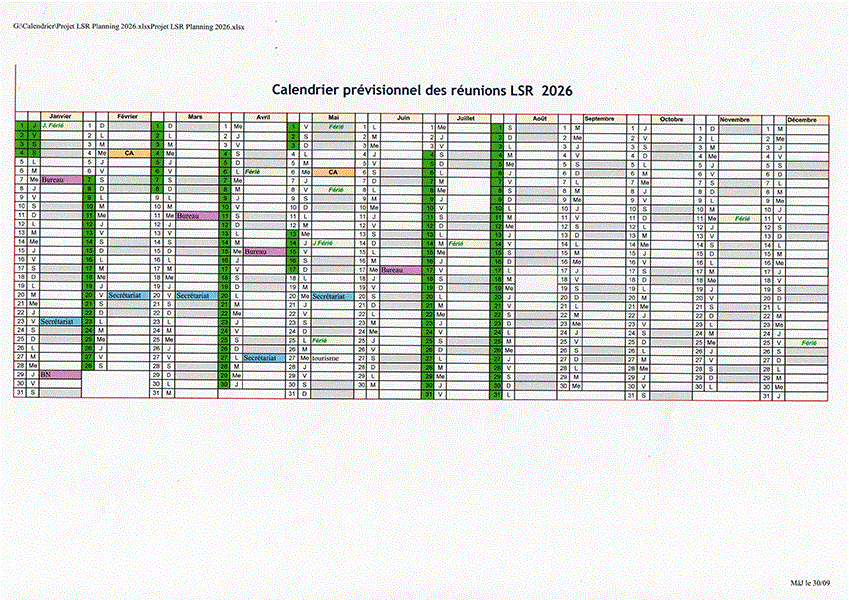This screenshot has width=849, height=600.
Task: Click the Bureau entry on 7 Janvier
Action: (x=53, y=180)
